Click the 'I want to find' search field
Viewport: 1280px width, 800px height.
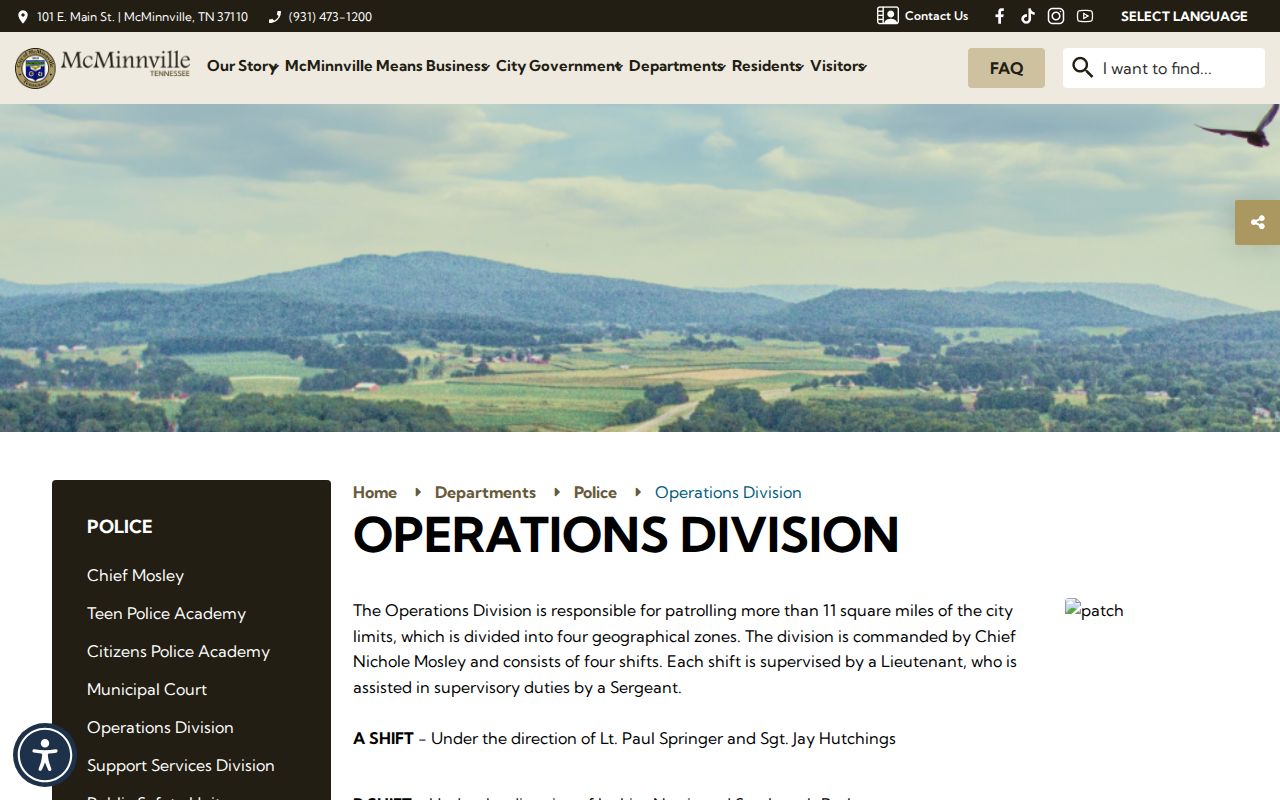(x=1180, y=68)
